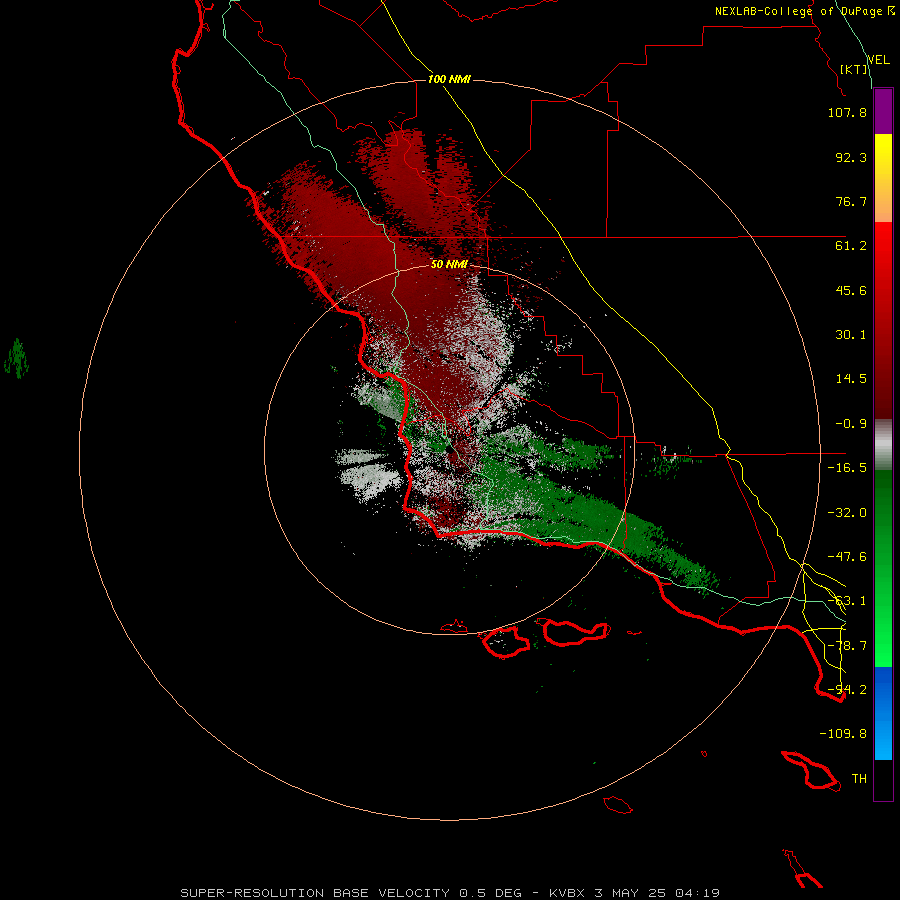900x900 pixels.
Task: Select the 14.5 scale value
Action: coord(851,379)
